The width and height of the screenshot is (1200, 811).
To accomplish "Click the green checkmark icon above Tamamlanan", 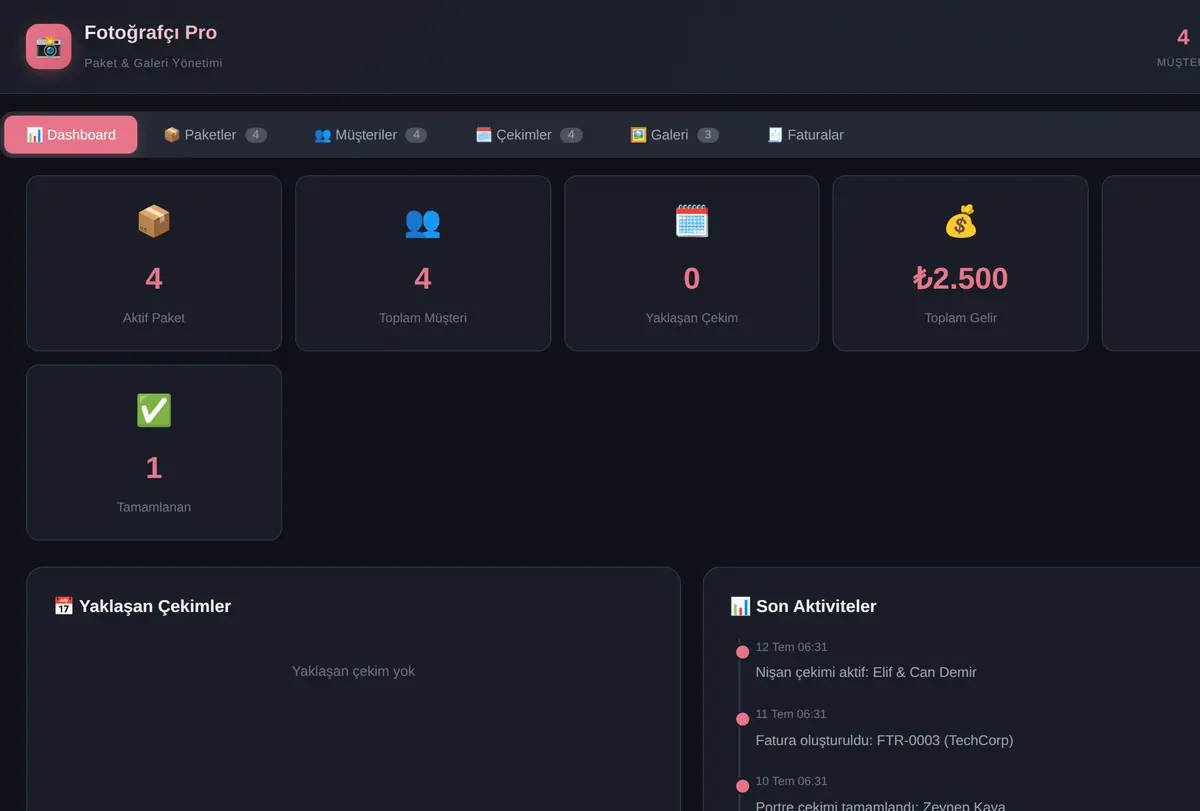I will pyautogui.click(x=154, y=410).
